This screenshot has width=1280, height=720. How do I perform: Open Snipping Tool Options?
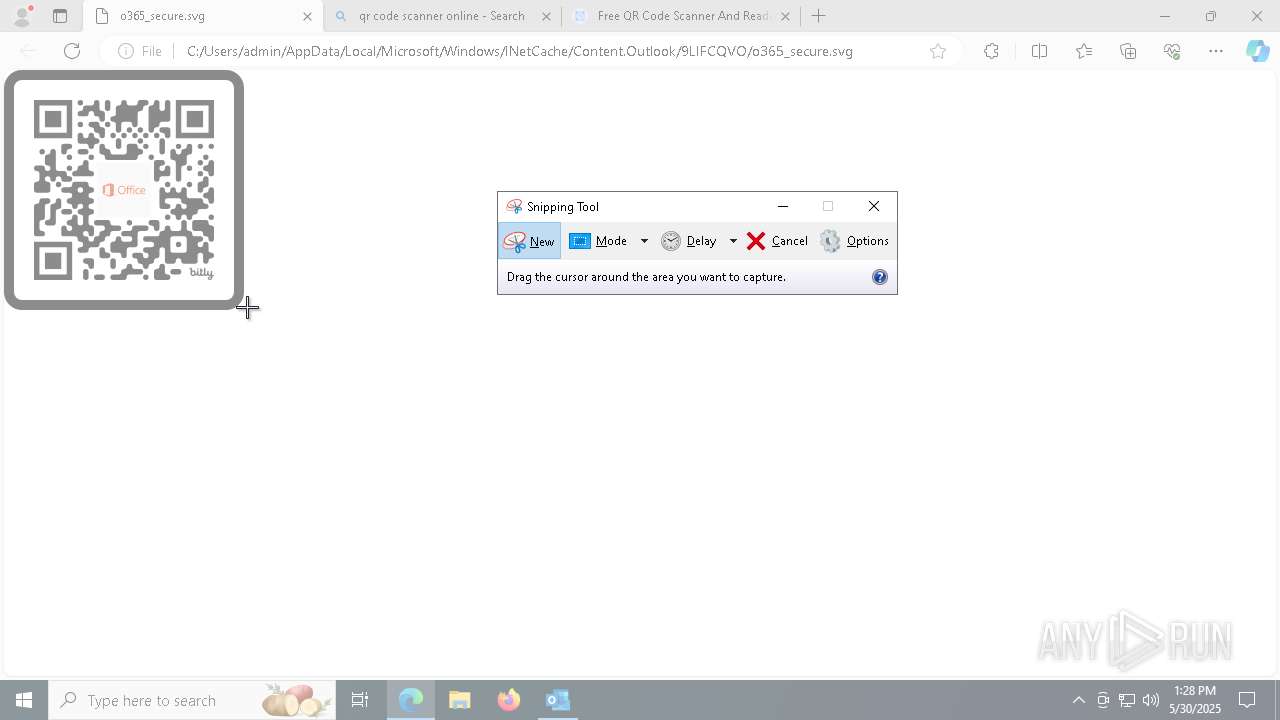pyautogui.click(x=854, y=241)
